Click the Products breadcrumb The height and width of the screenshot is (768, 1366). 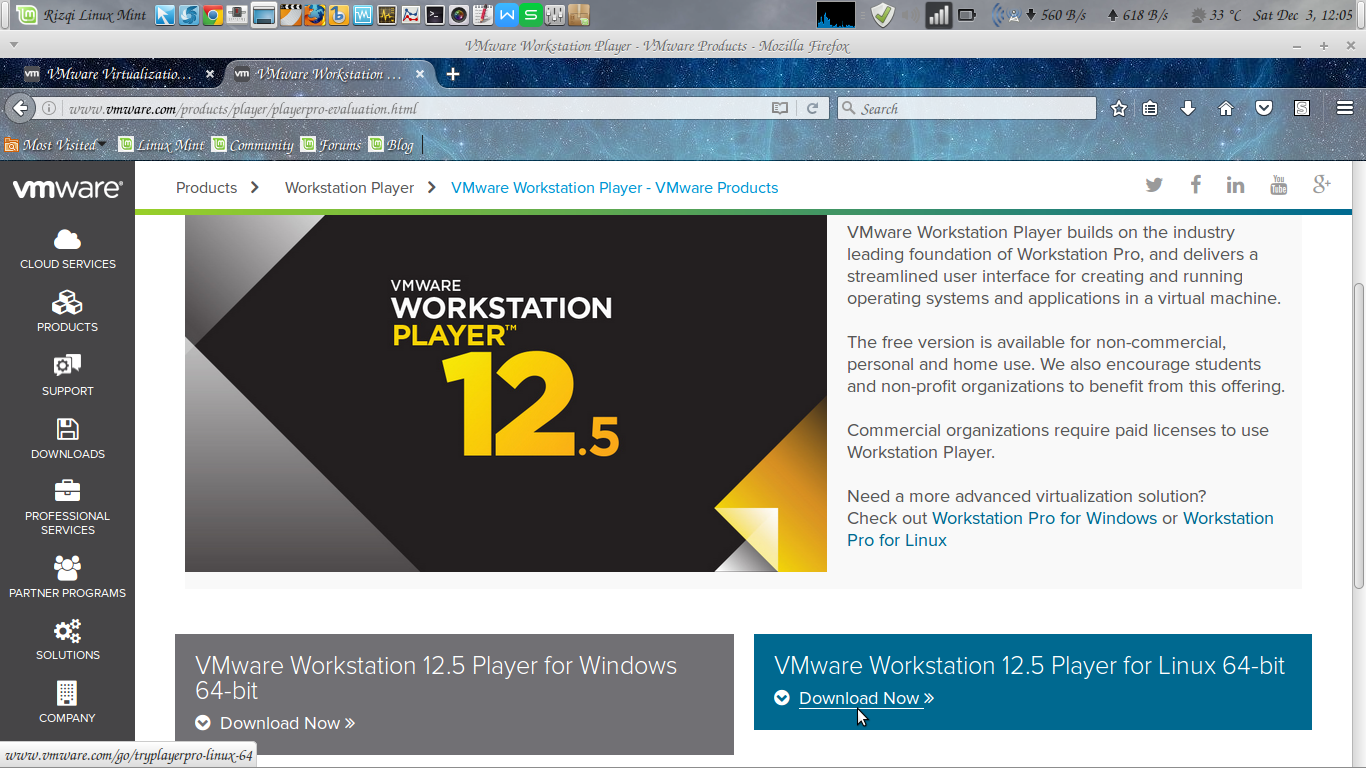pos(206,188)
